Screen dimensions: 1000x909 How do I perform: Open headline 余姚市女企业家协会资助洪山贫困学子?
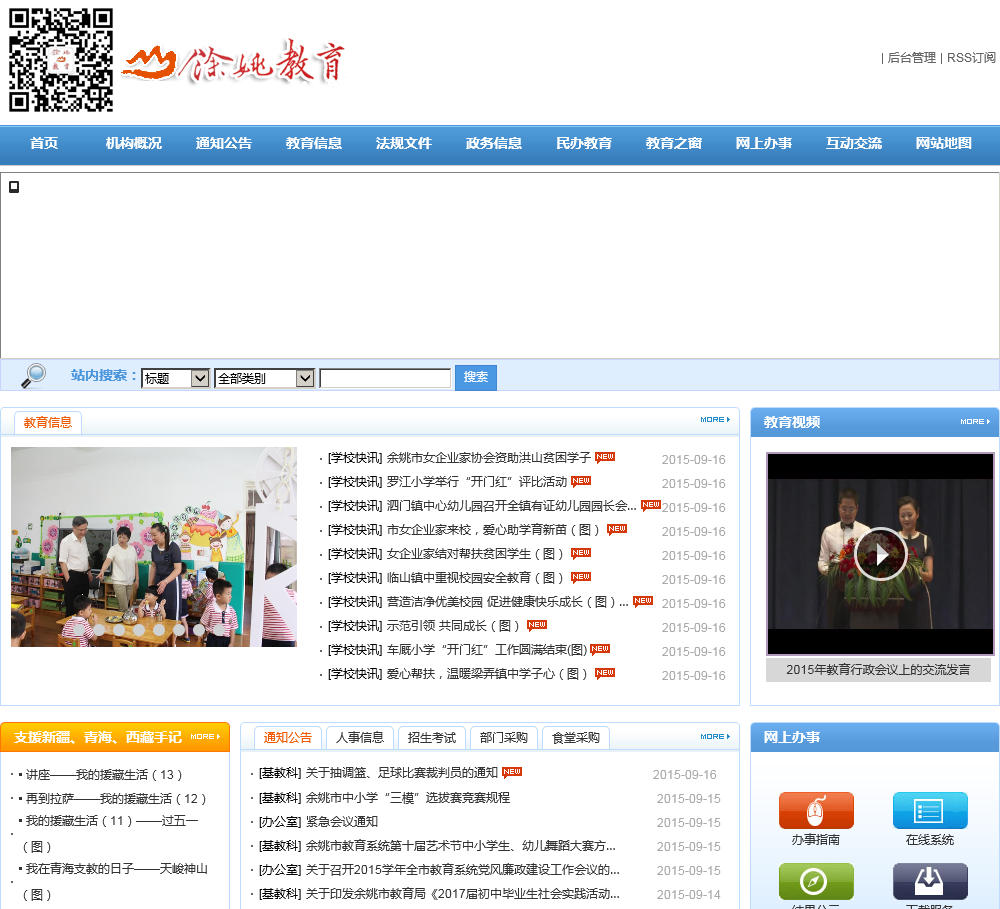[489, 458]
